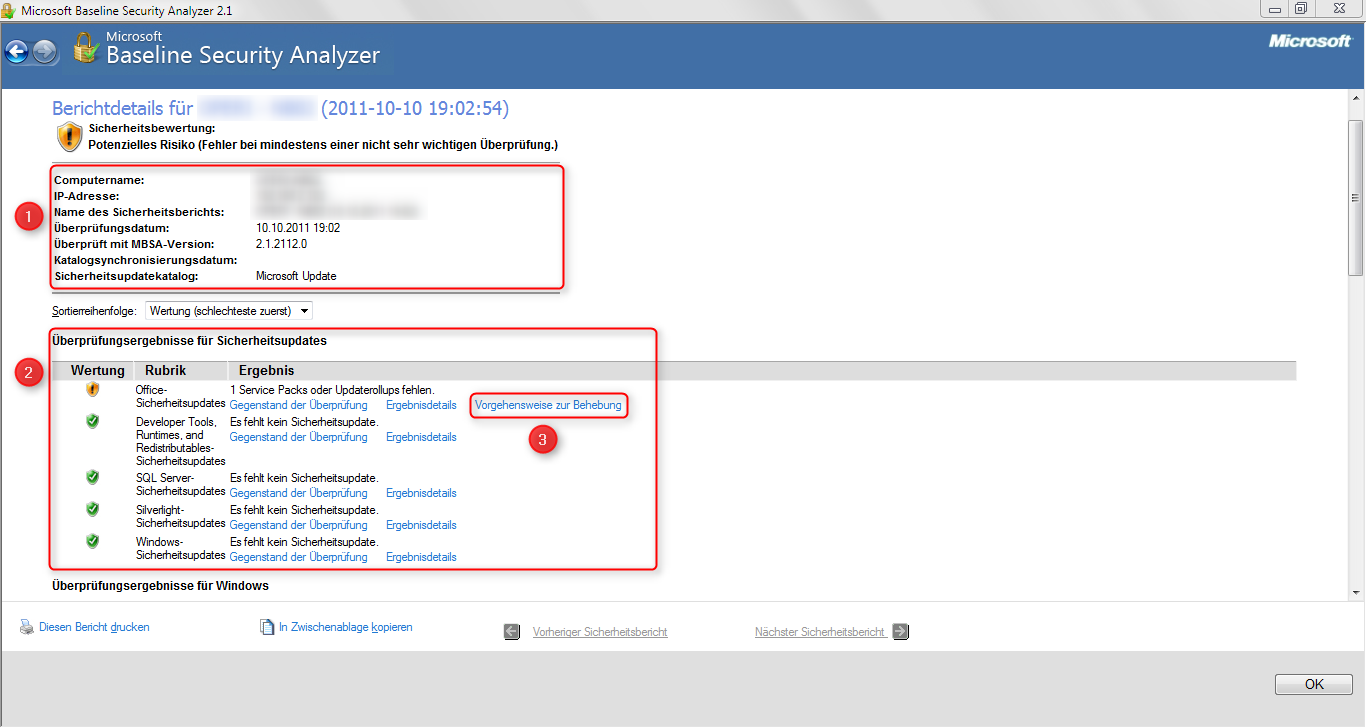Open Ergebnisdetails for SQL Server-Sicherheitsupdates
The width and height of the screenshot is (1366, 728).
pos(420,492)
